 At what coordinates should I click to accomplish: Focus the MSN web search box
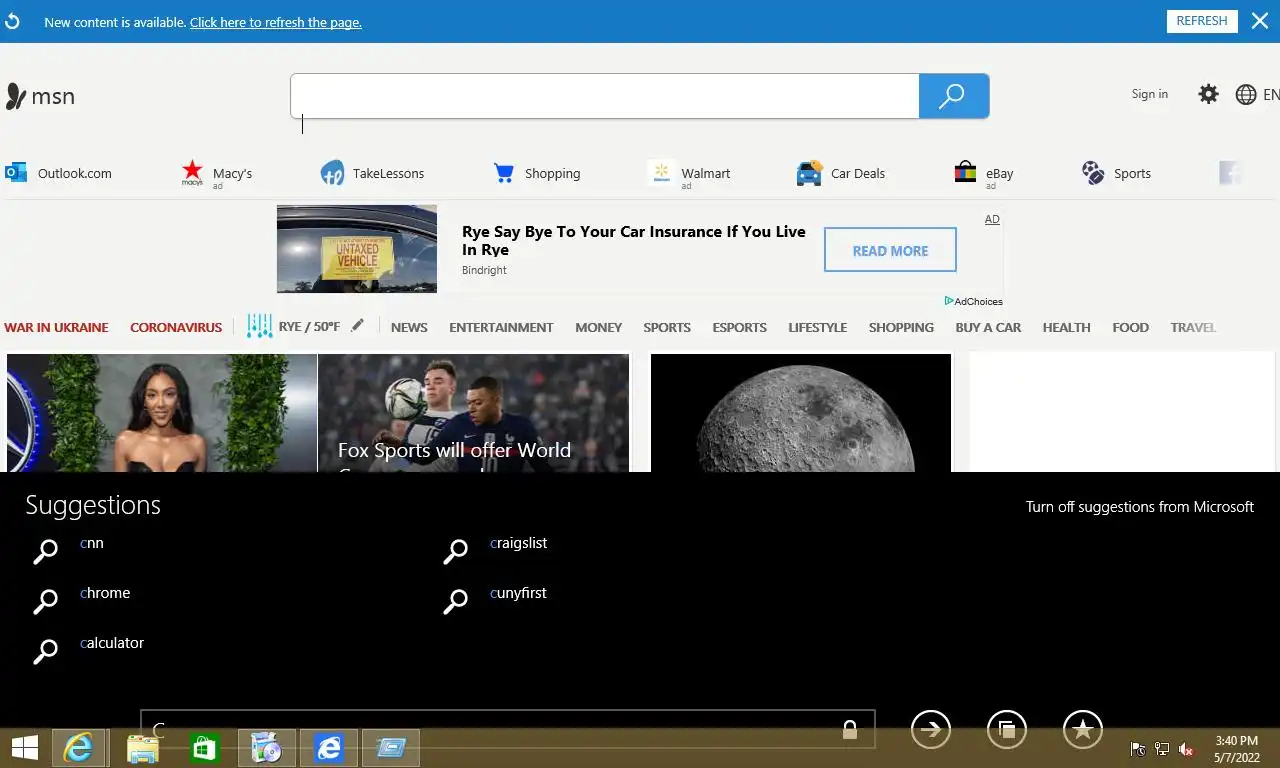point(604,96)
